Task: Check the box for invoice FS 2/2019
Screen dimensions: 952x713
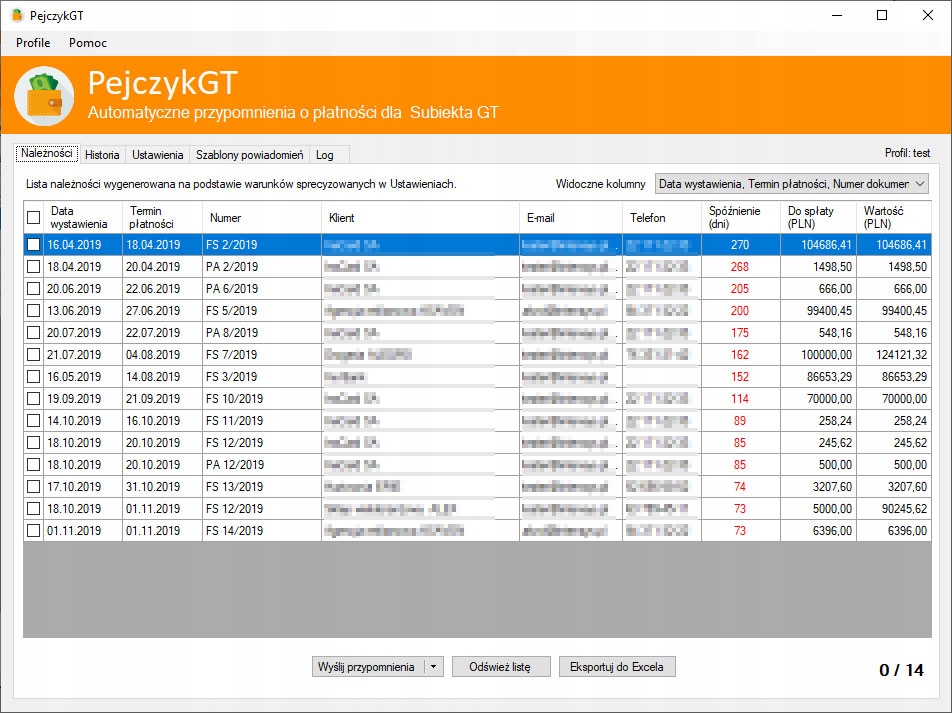Action: [33, 245]
